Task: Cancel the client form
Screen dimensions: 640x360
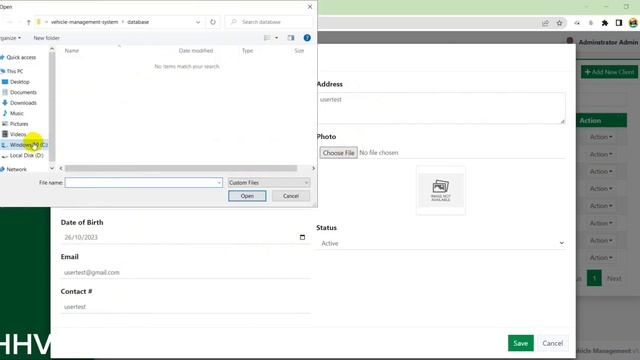Action: click(x=552, y=343)
